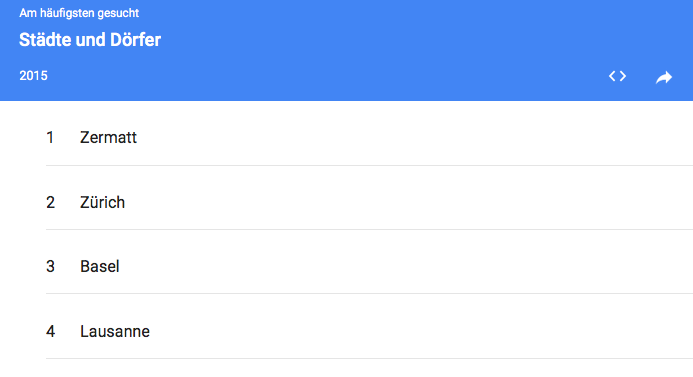Click the rank number 1
Image resolution: width=693 pixels, height=377 pixels.
click(x=50, y=137)
